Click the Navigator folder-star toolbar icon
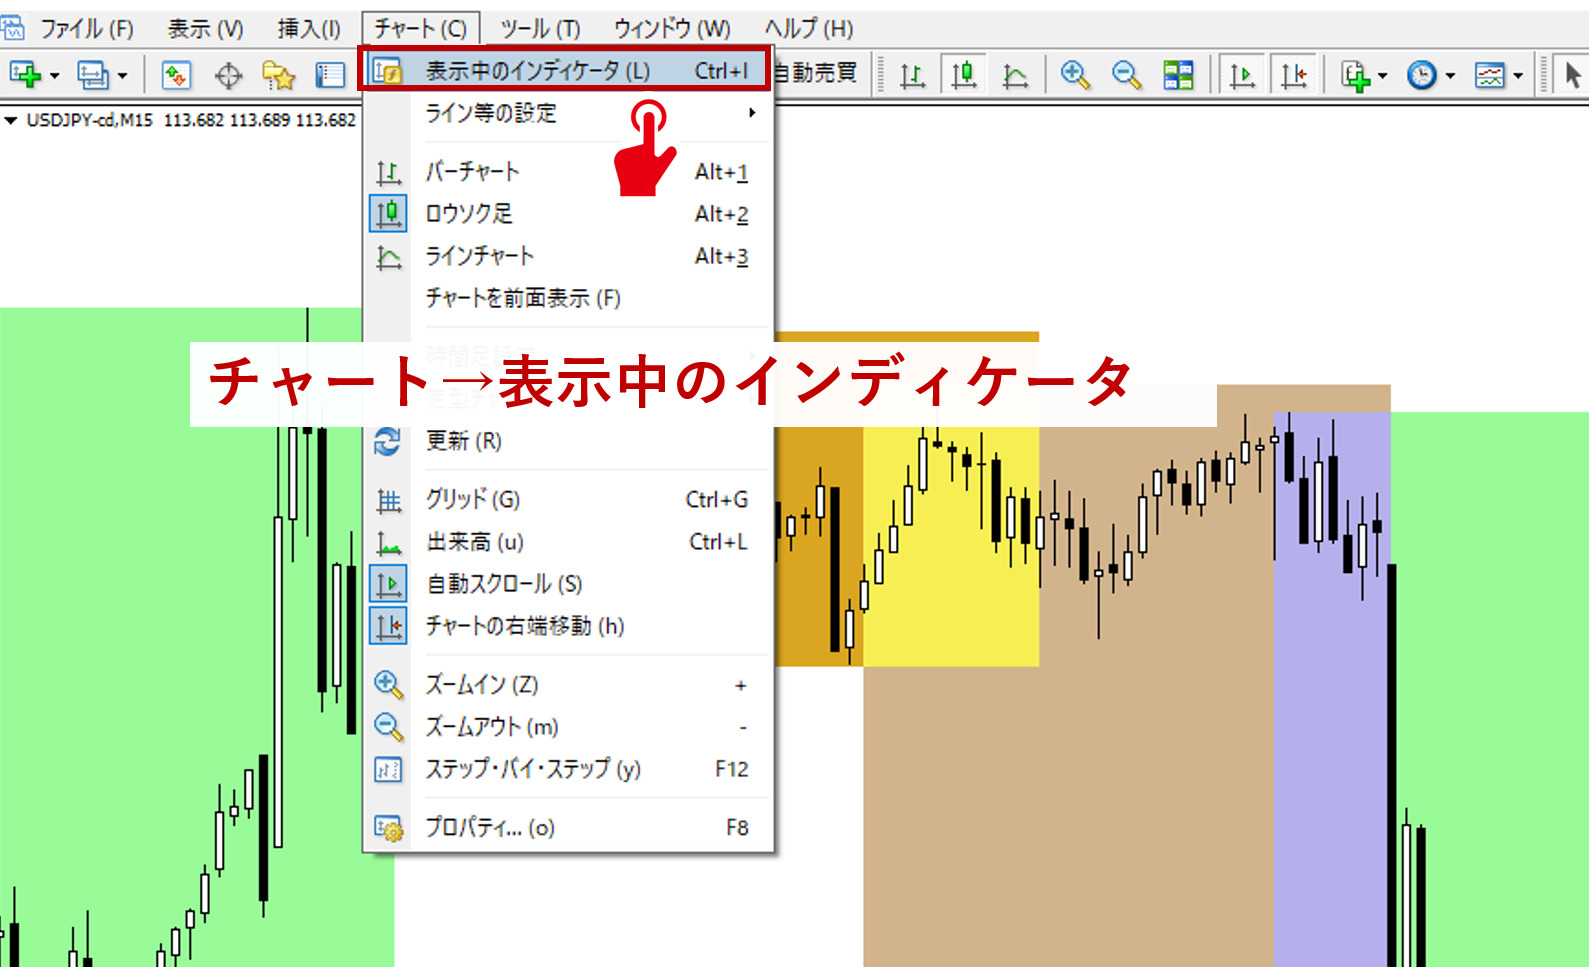Viewport: 1589px width, 967px height. [278, 75]
